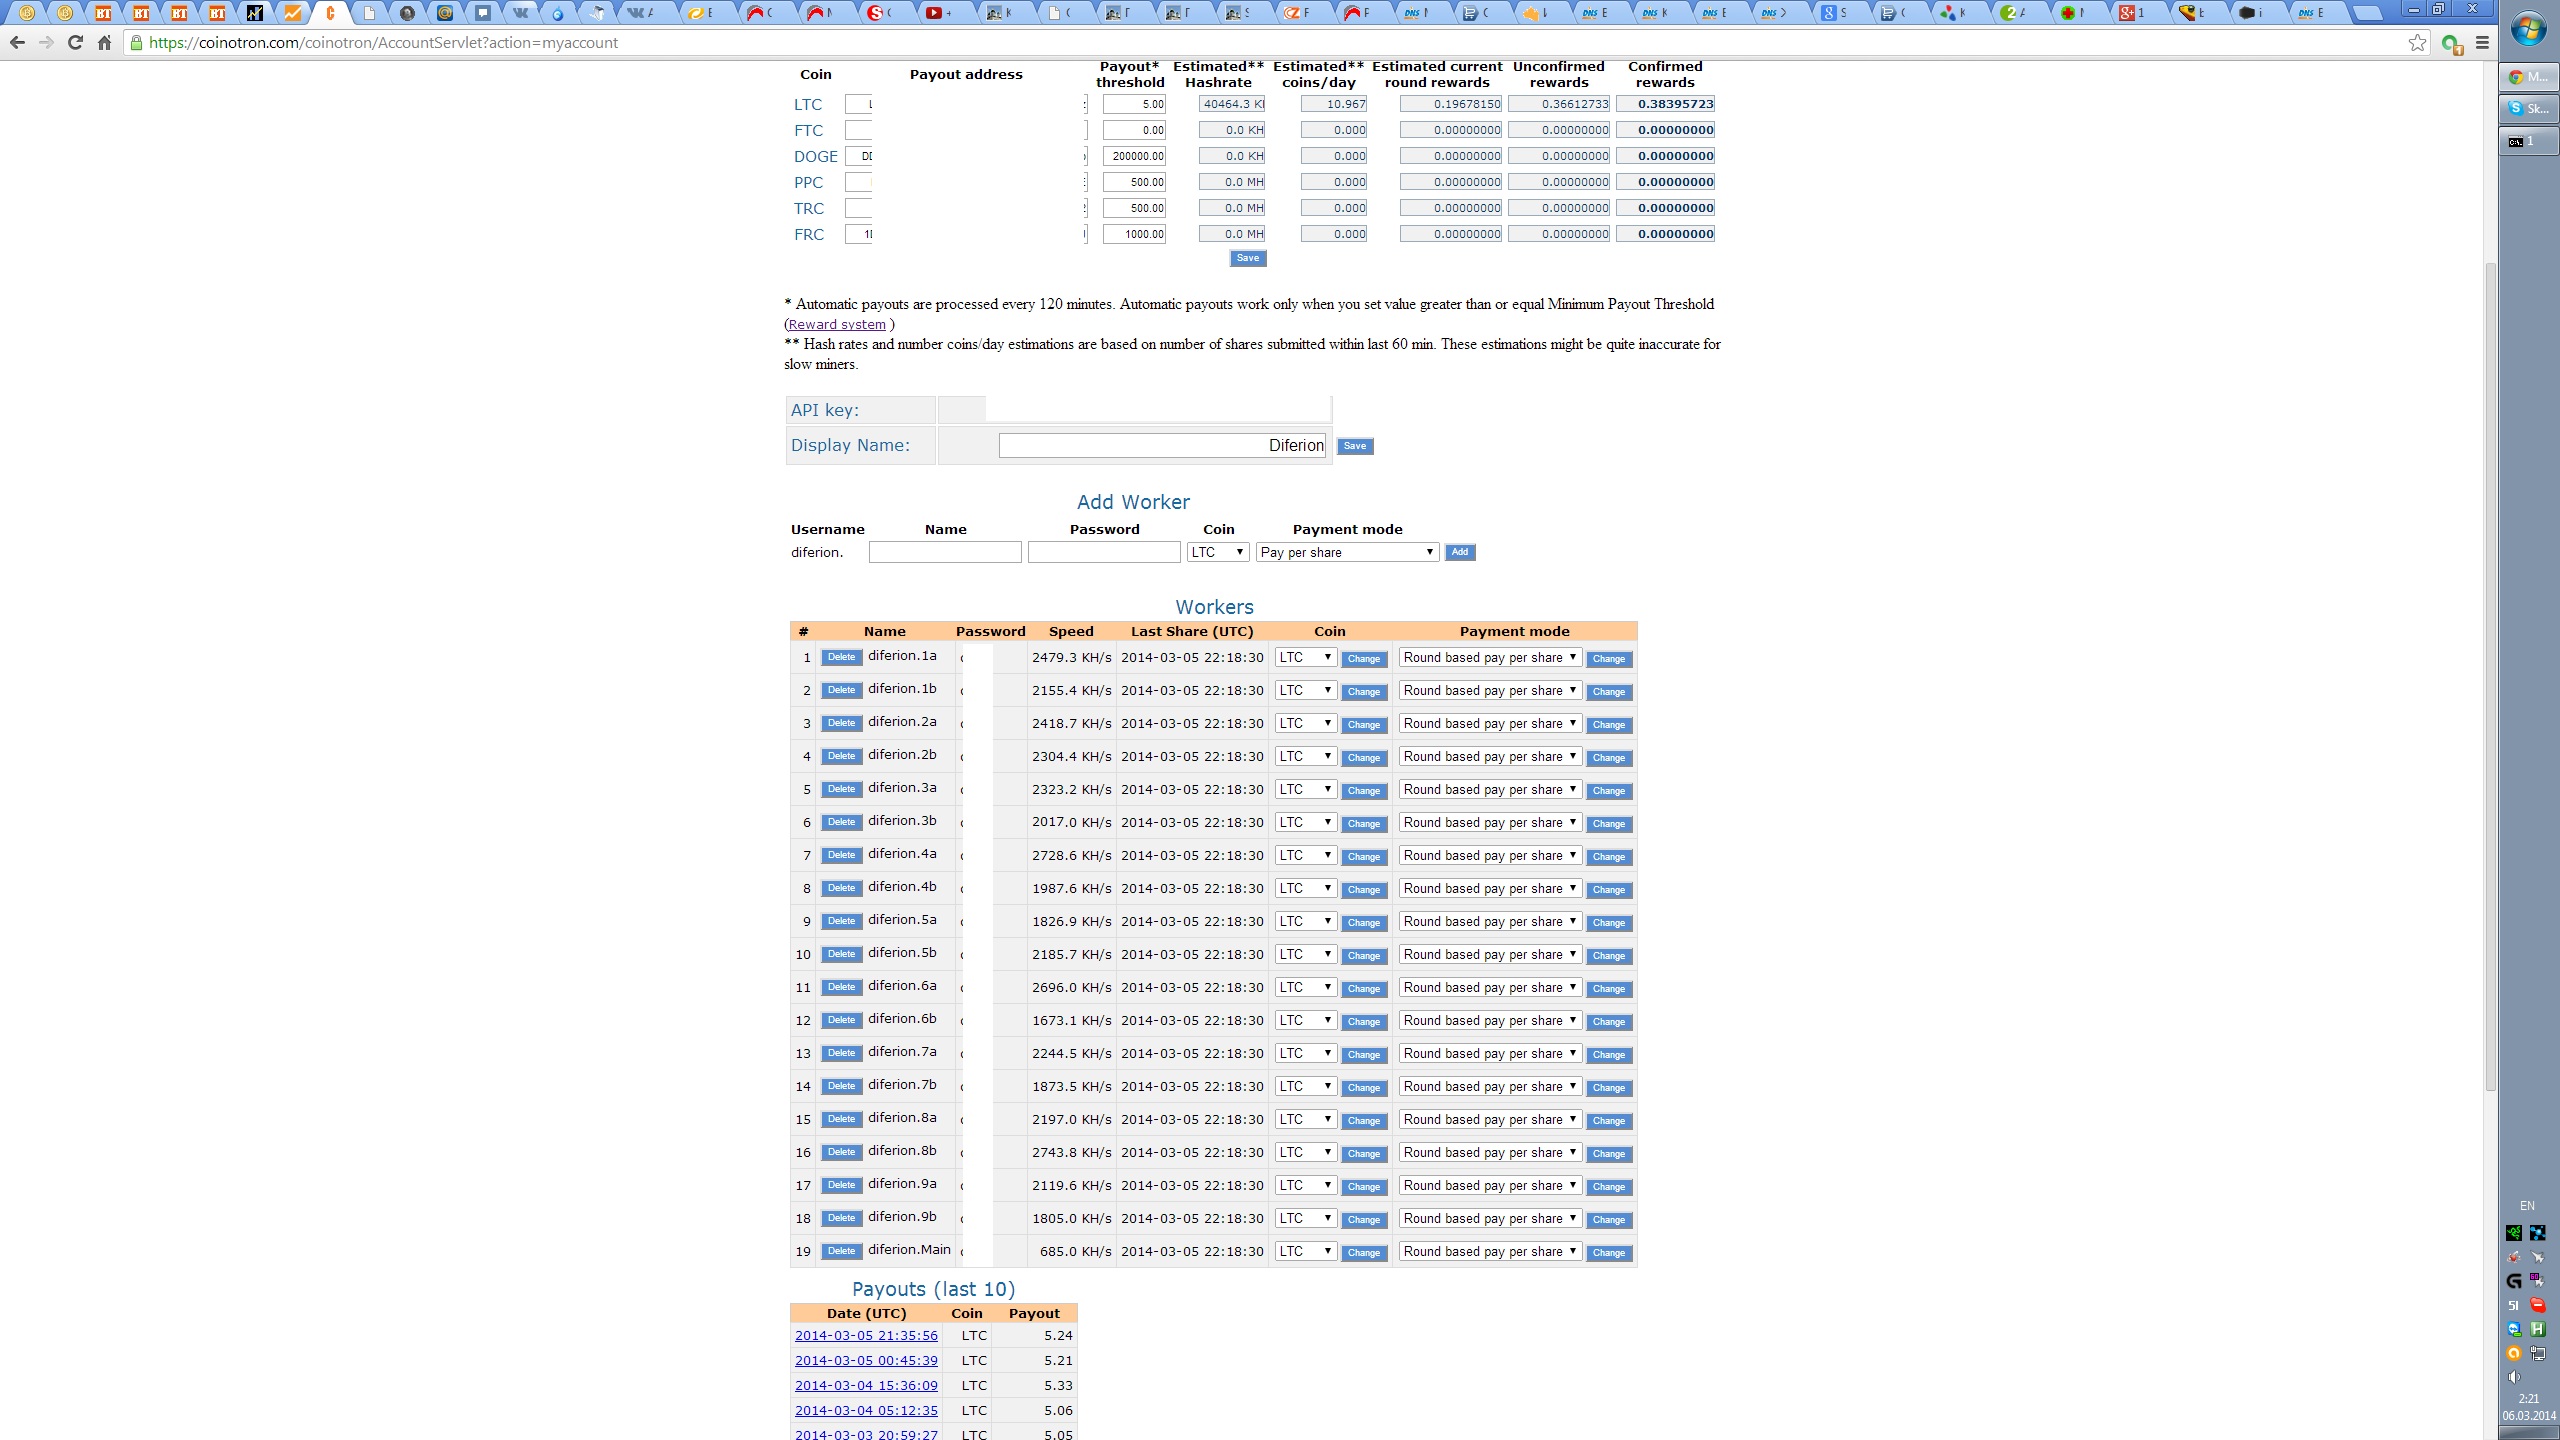Expand the Pay per share payment dropdown
This screenshot has width=2560, height=1440.
(1347, 552)
